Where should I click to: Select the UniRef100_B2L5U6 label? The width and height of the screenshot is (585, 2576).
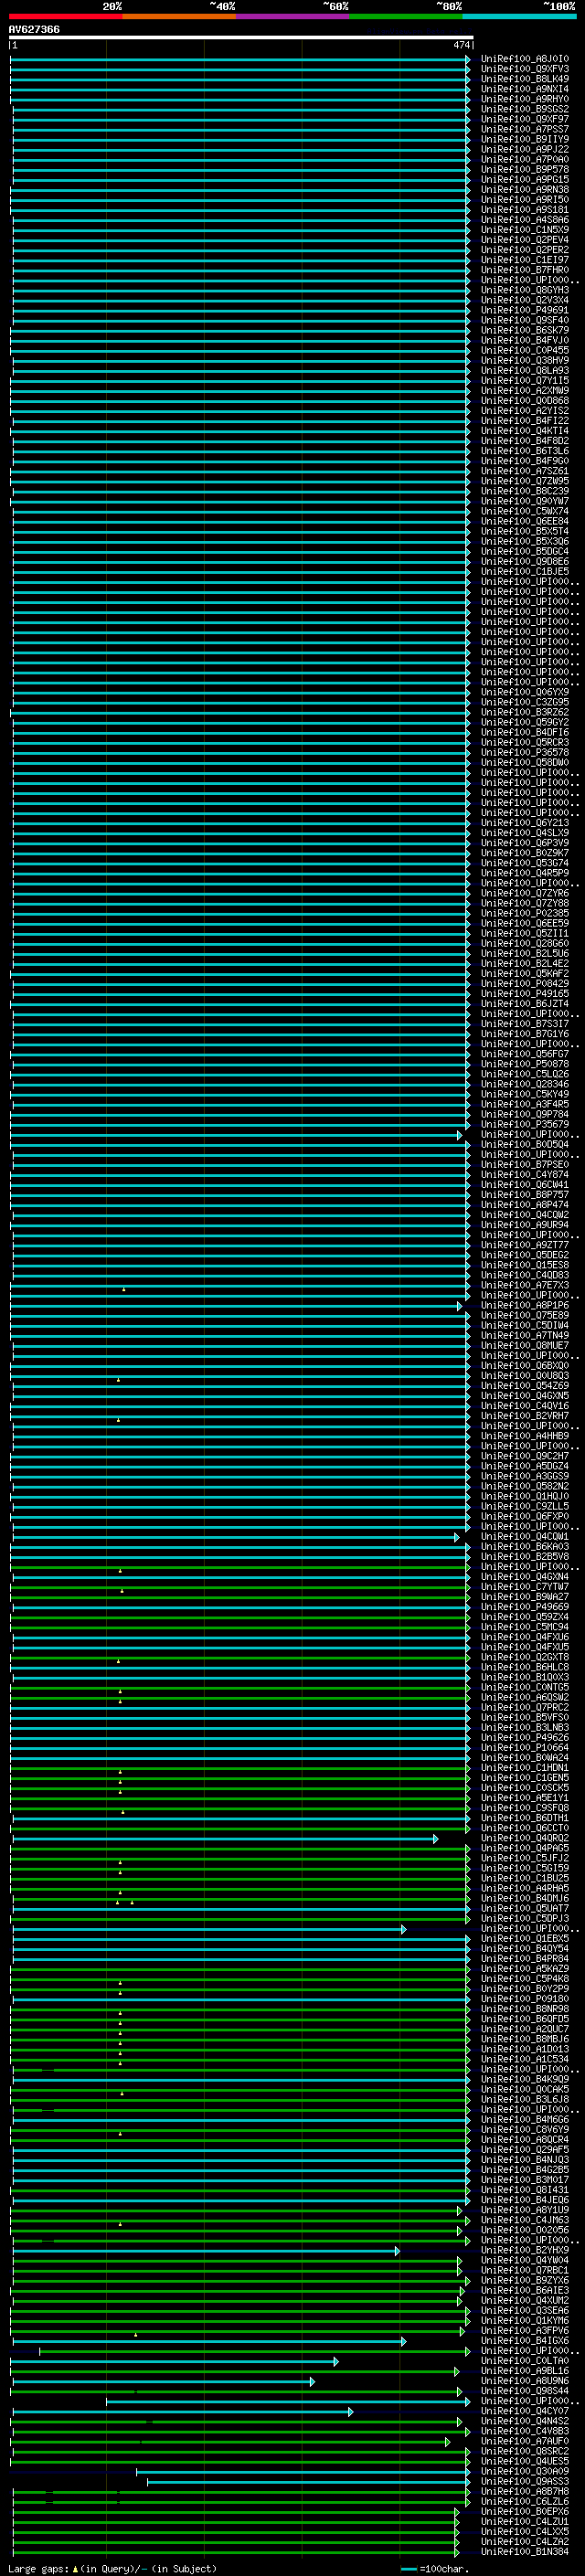525,953
